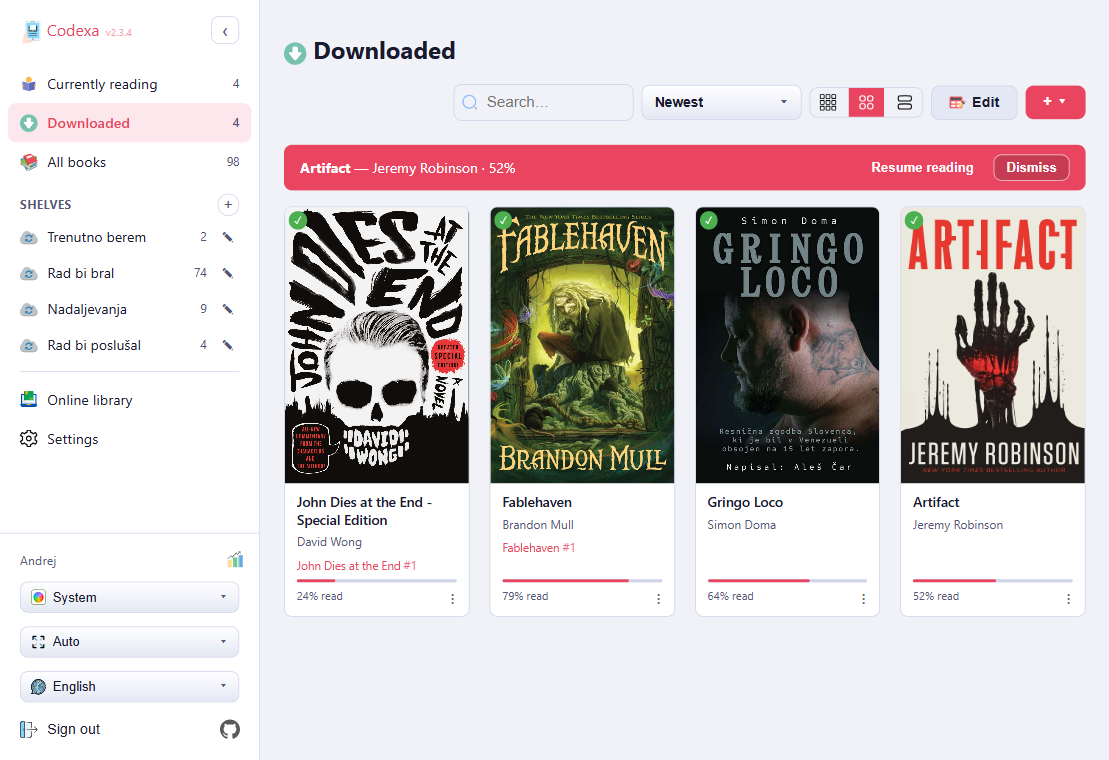Toggle downloaded checkmark on John Dies at the End
The image size is (1109, 760).
(x=298, y=220)
